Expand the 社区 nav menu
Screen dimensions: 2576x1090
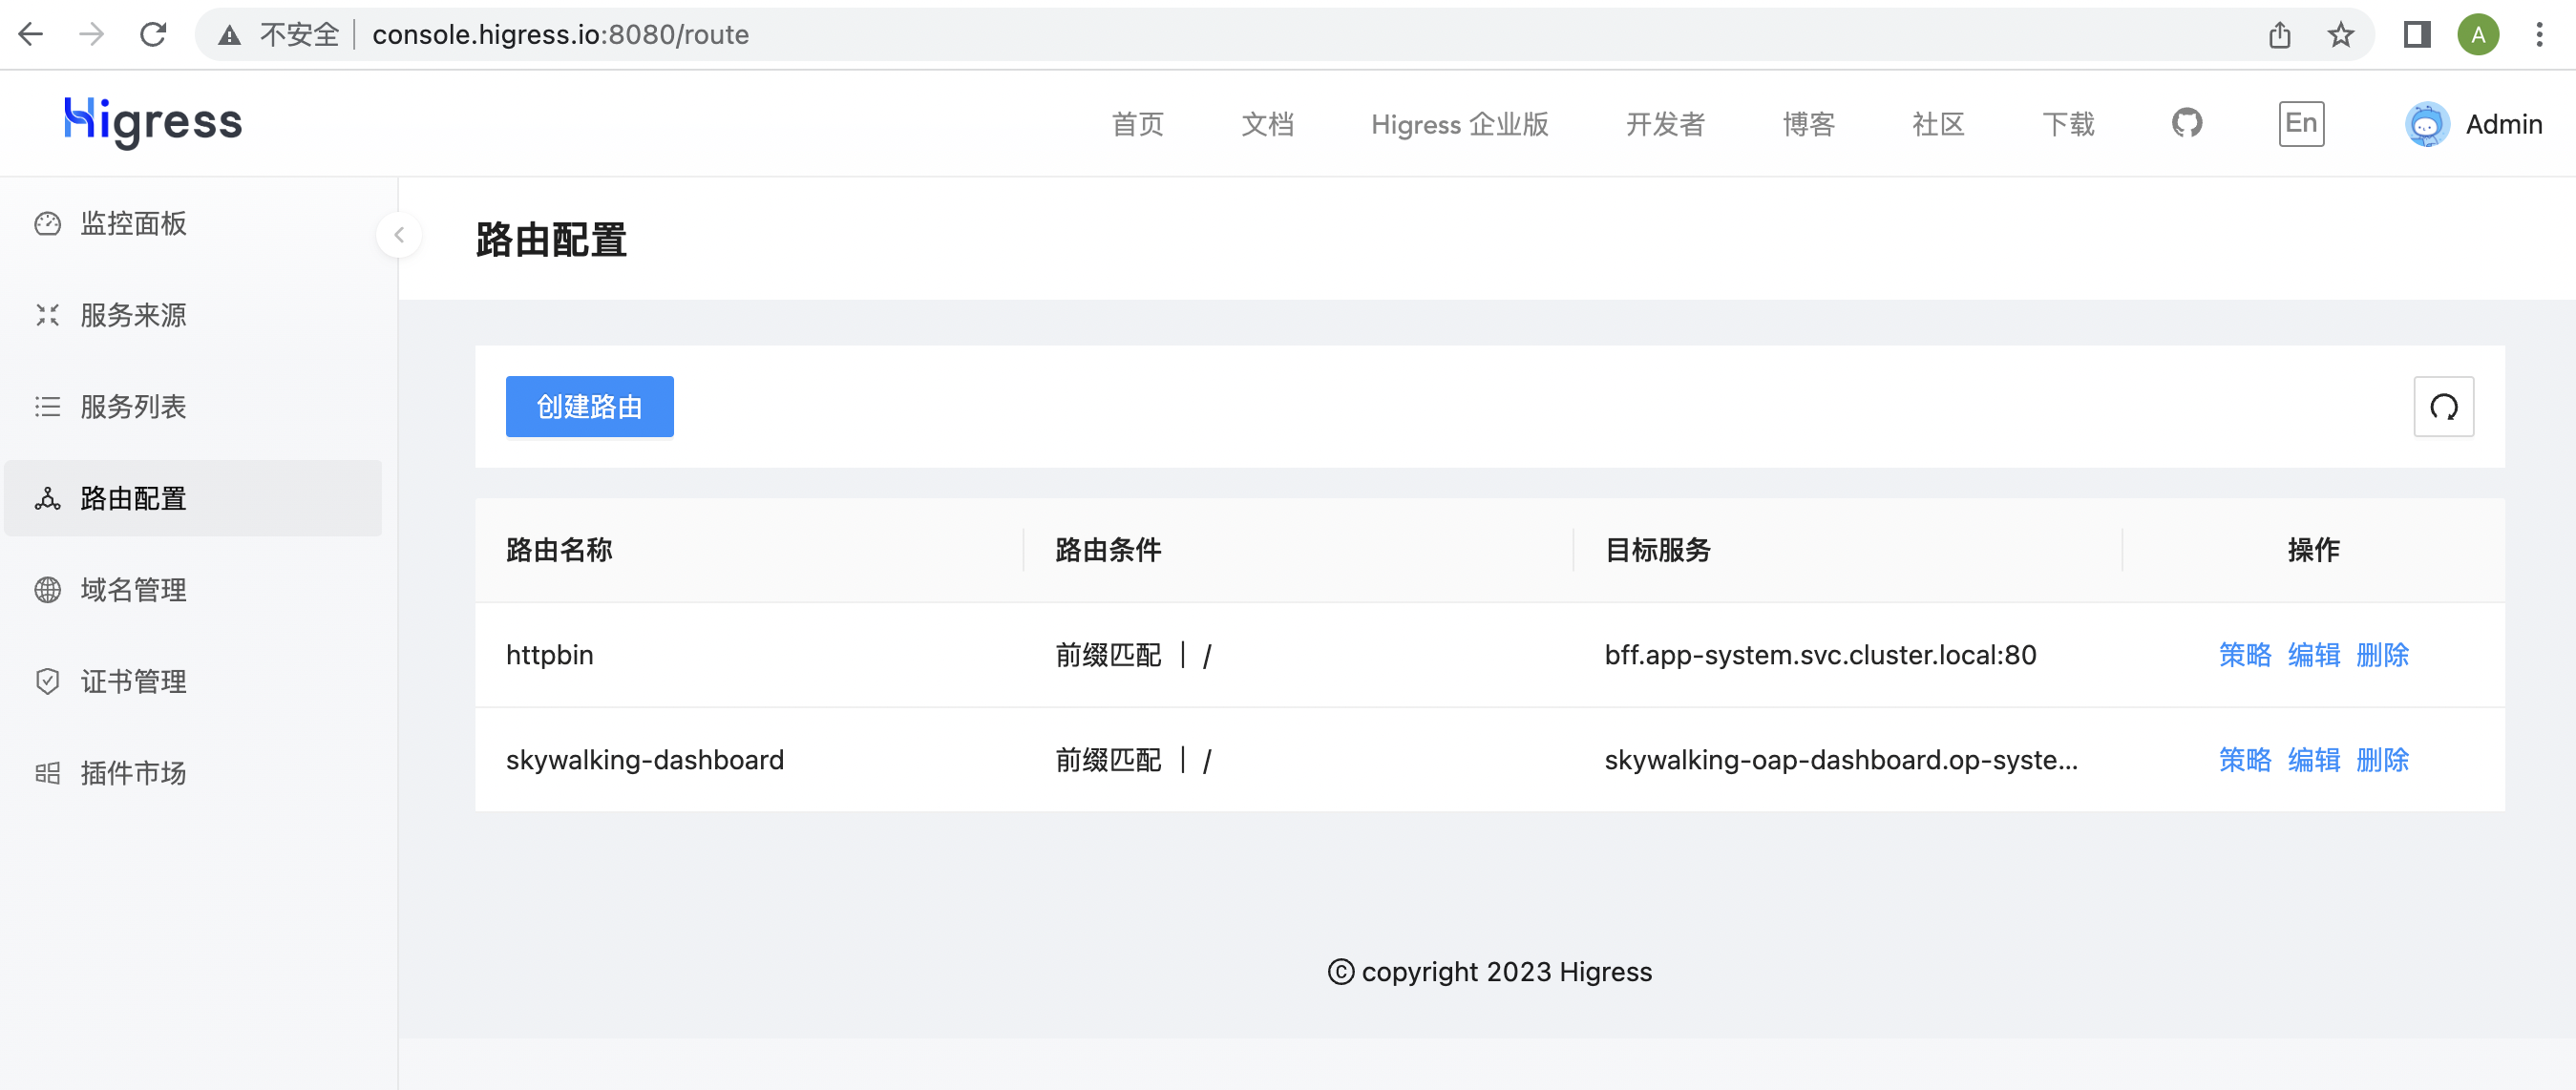[1937, 125]
